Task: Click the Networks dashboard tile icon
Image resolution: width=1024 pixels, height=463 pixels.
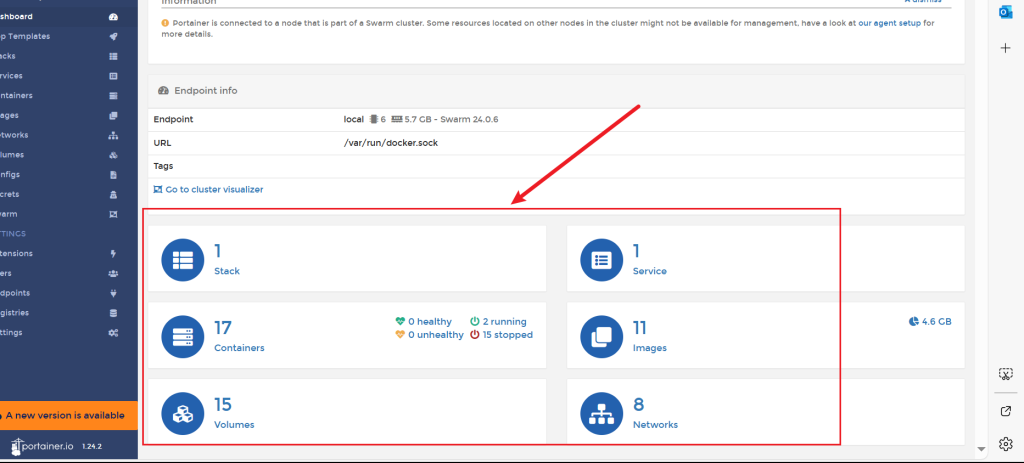Action: (x=601, y=413)
